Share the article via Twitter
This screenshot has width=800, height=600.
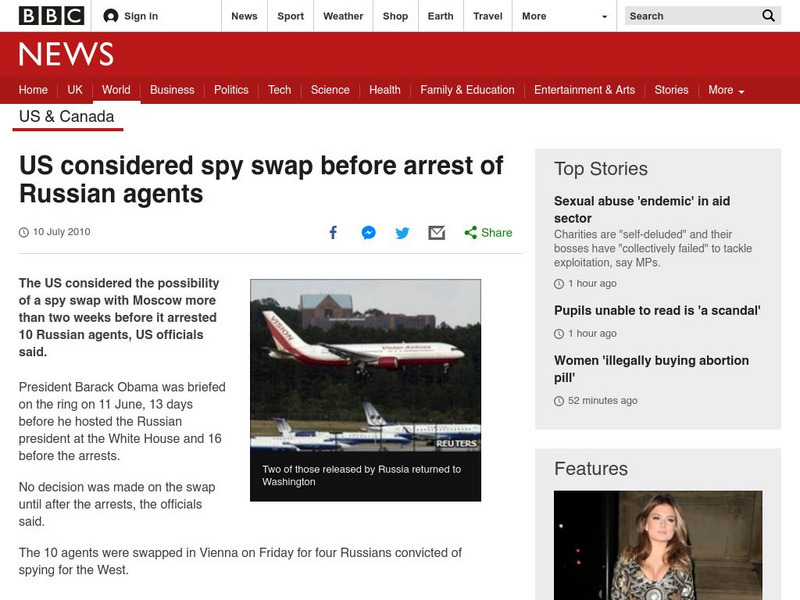(x=400, y=232)
